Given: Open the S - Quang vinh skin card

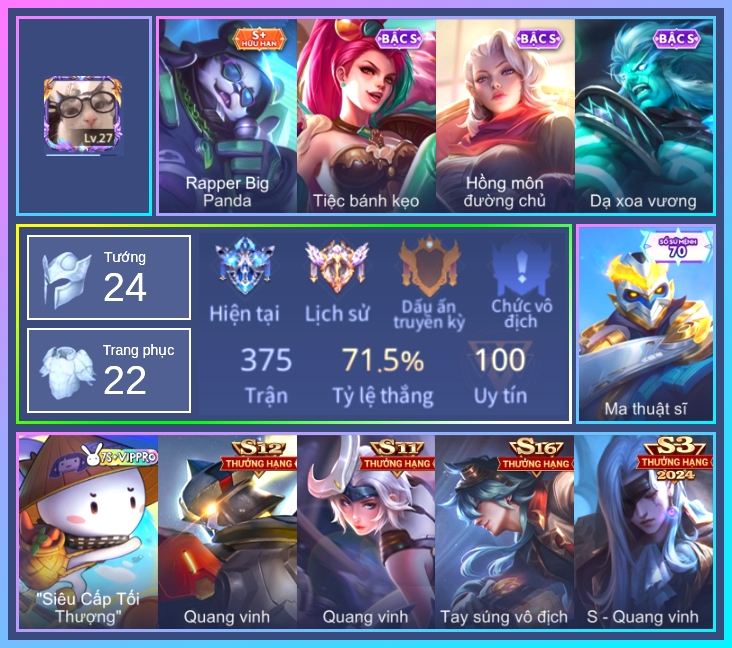Looking at the screenshot, I should [644, 532].
